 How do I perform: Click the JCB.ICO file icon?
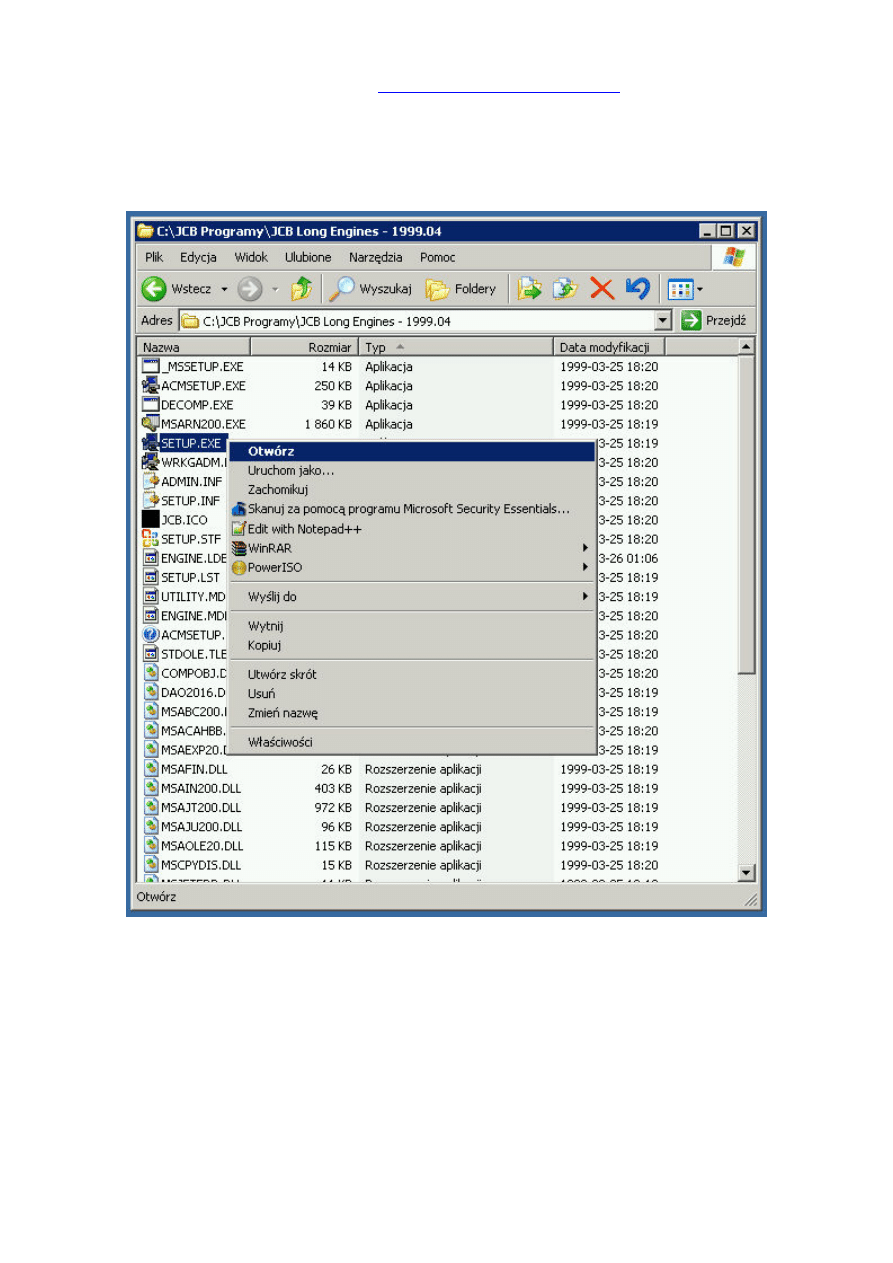151,520
